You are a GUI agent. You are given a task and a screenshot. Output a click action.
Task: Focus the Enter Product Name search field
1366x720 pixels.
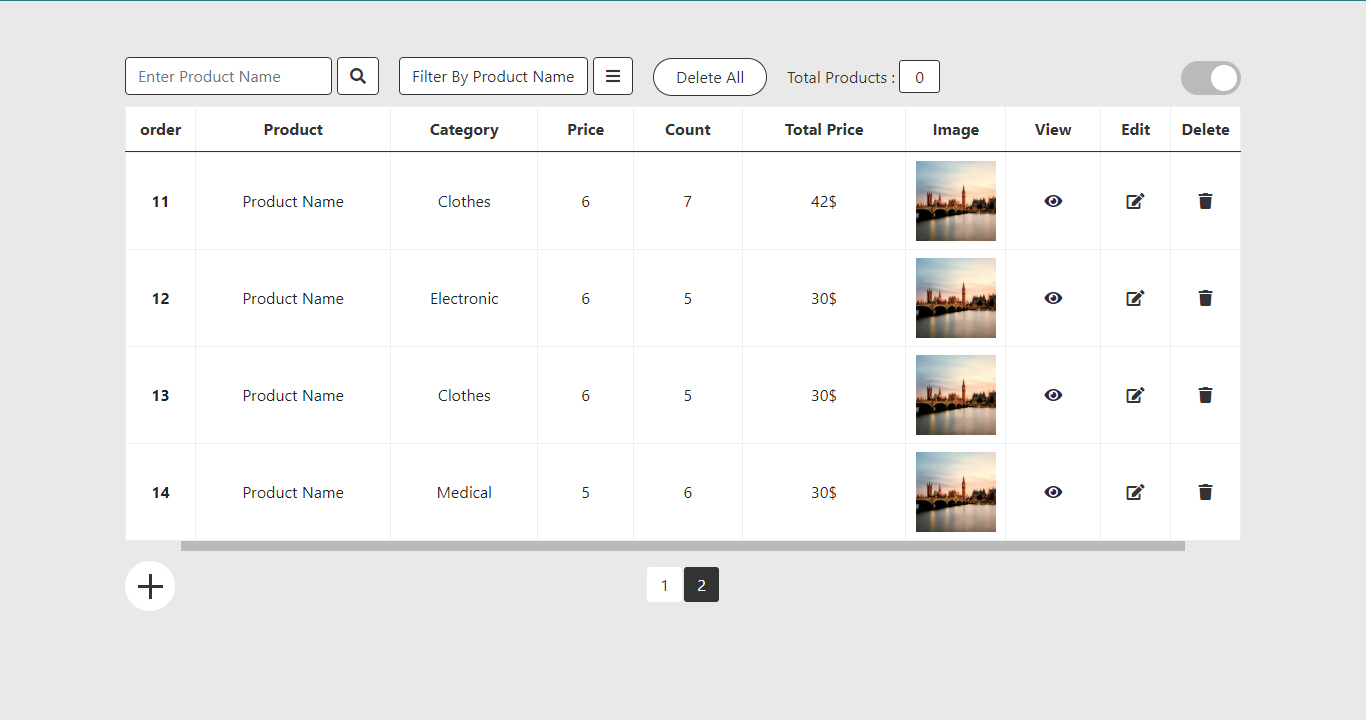pos(228,76)
